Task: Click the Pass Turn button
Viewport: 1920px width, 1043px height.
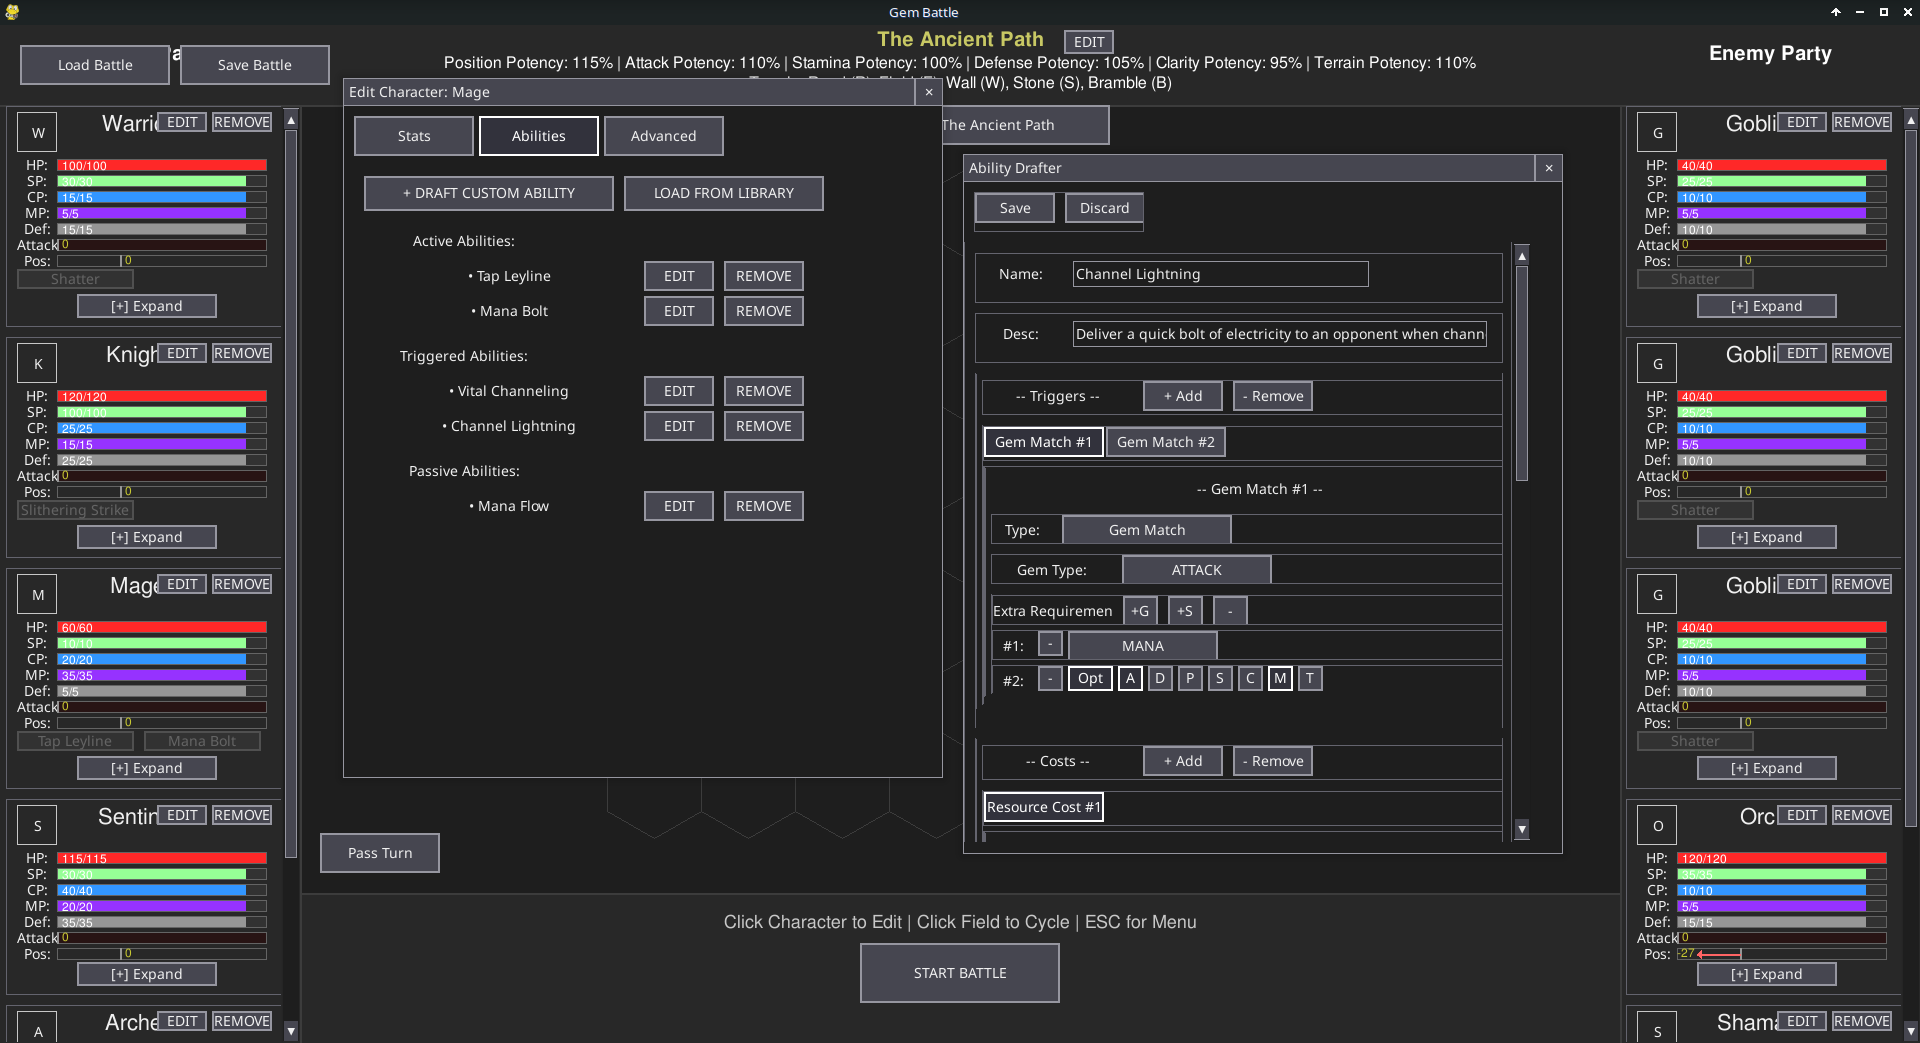Action: tap(379, 852)
